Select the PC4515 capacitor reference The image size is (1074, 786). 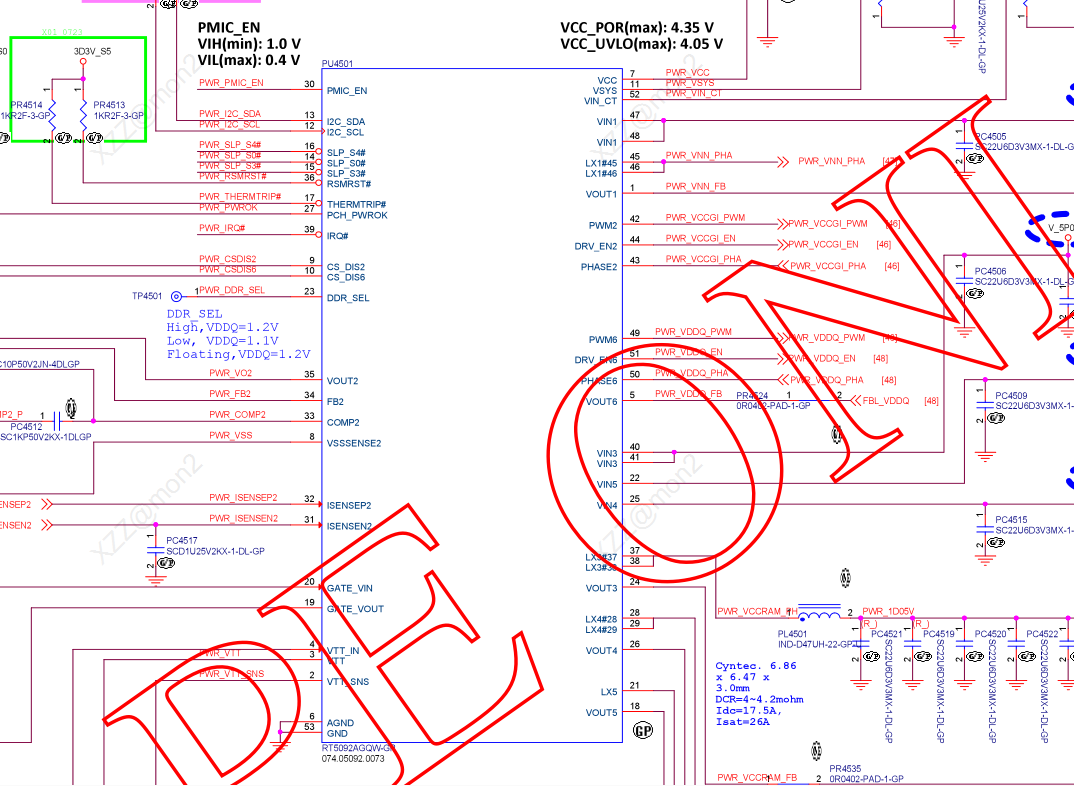coord(1011,520)
